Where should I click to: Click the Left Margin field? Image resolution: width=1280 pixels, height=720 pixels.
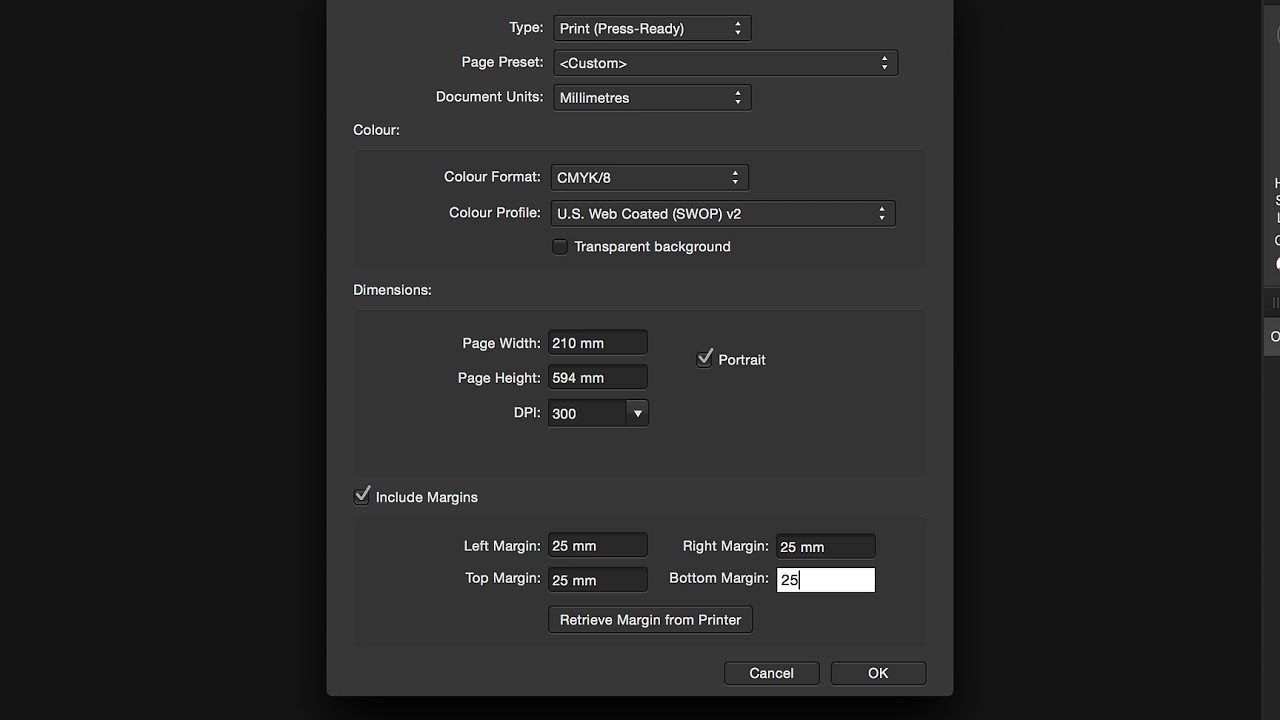point(598,546)
